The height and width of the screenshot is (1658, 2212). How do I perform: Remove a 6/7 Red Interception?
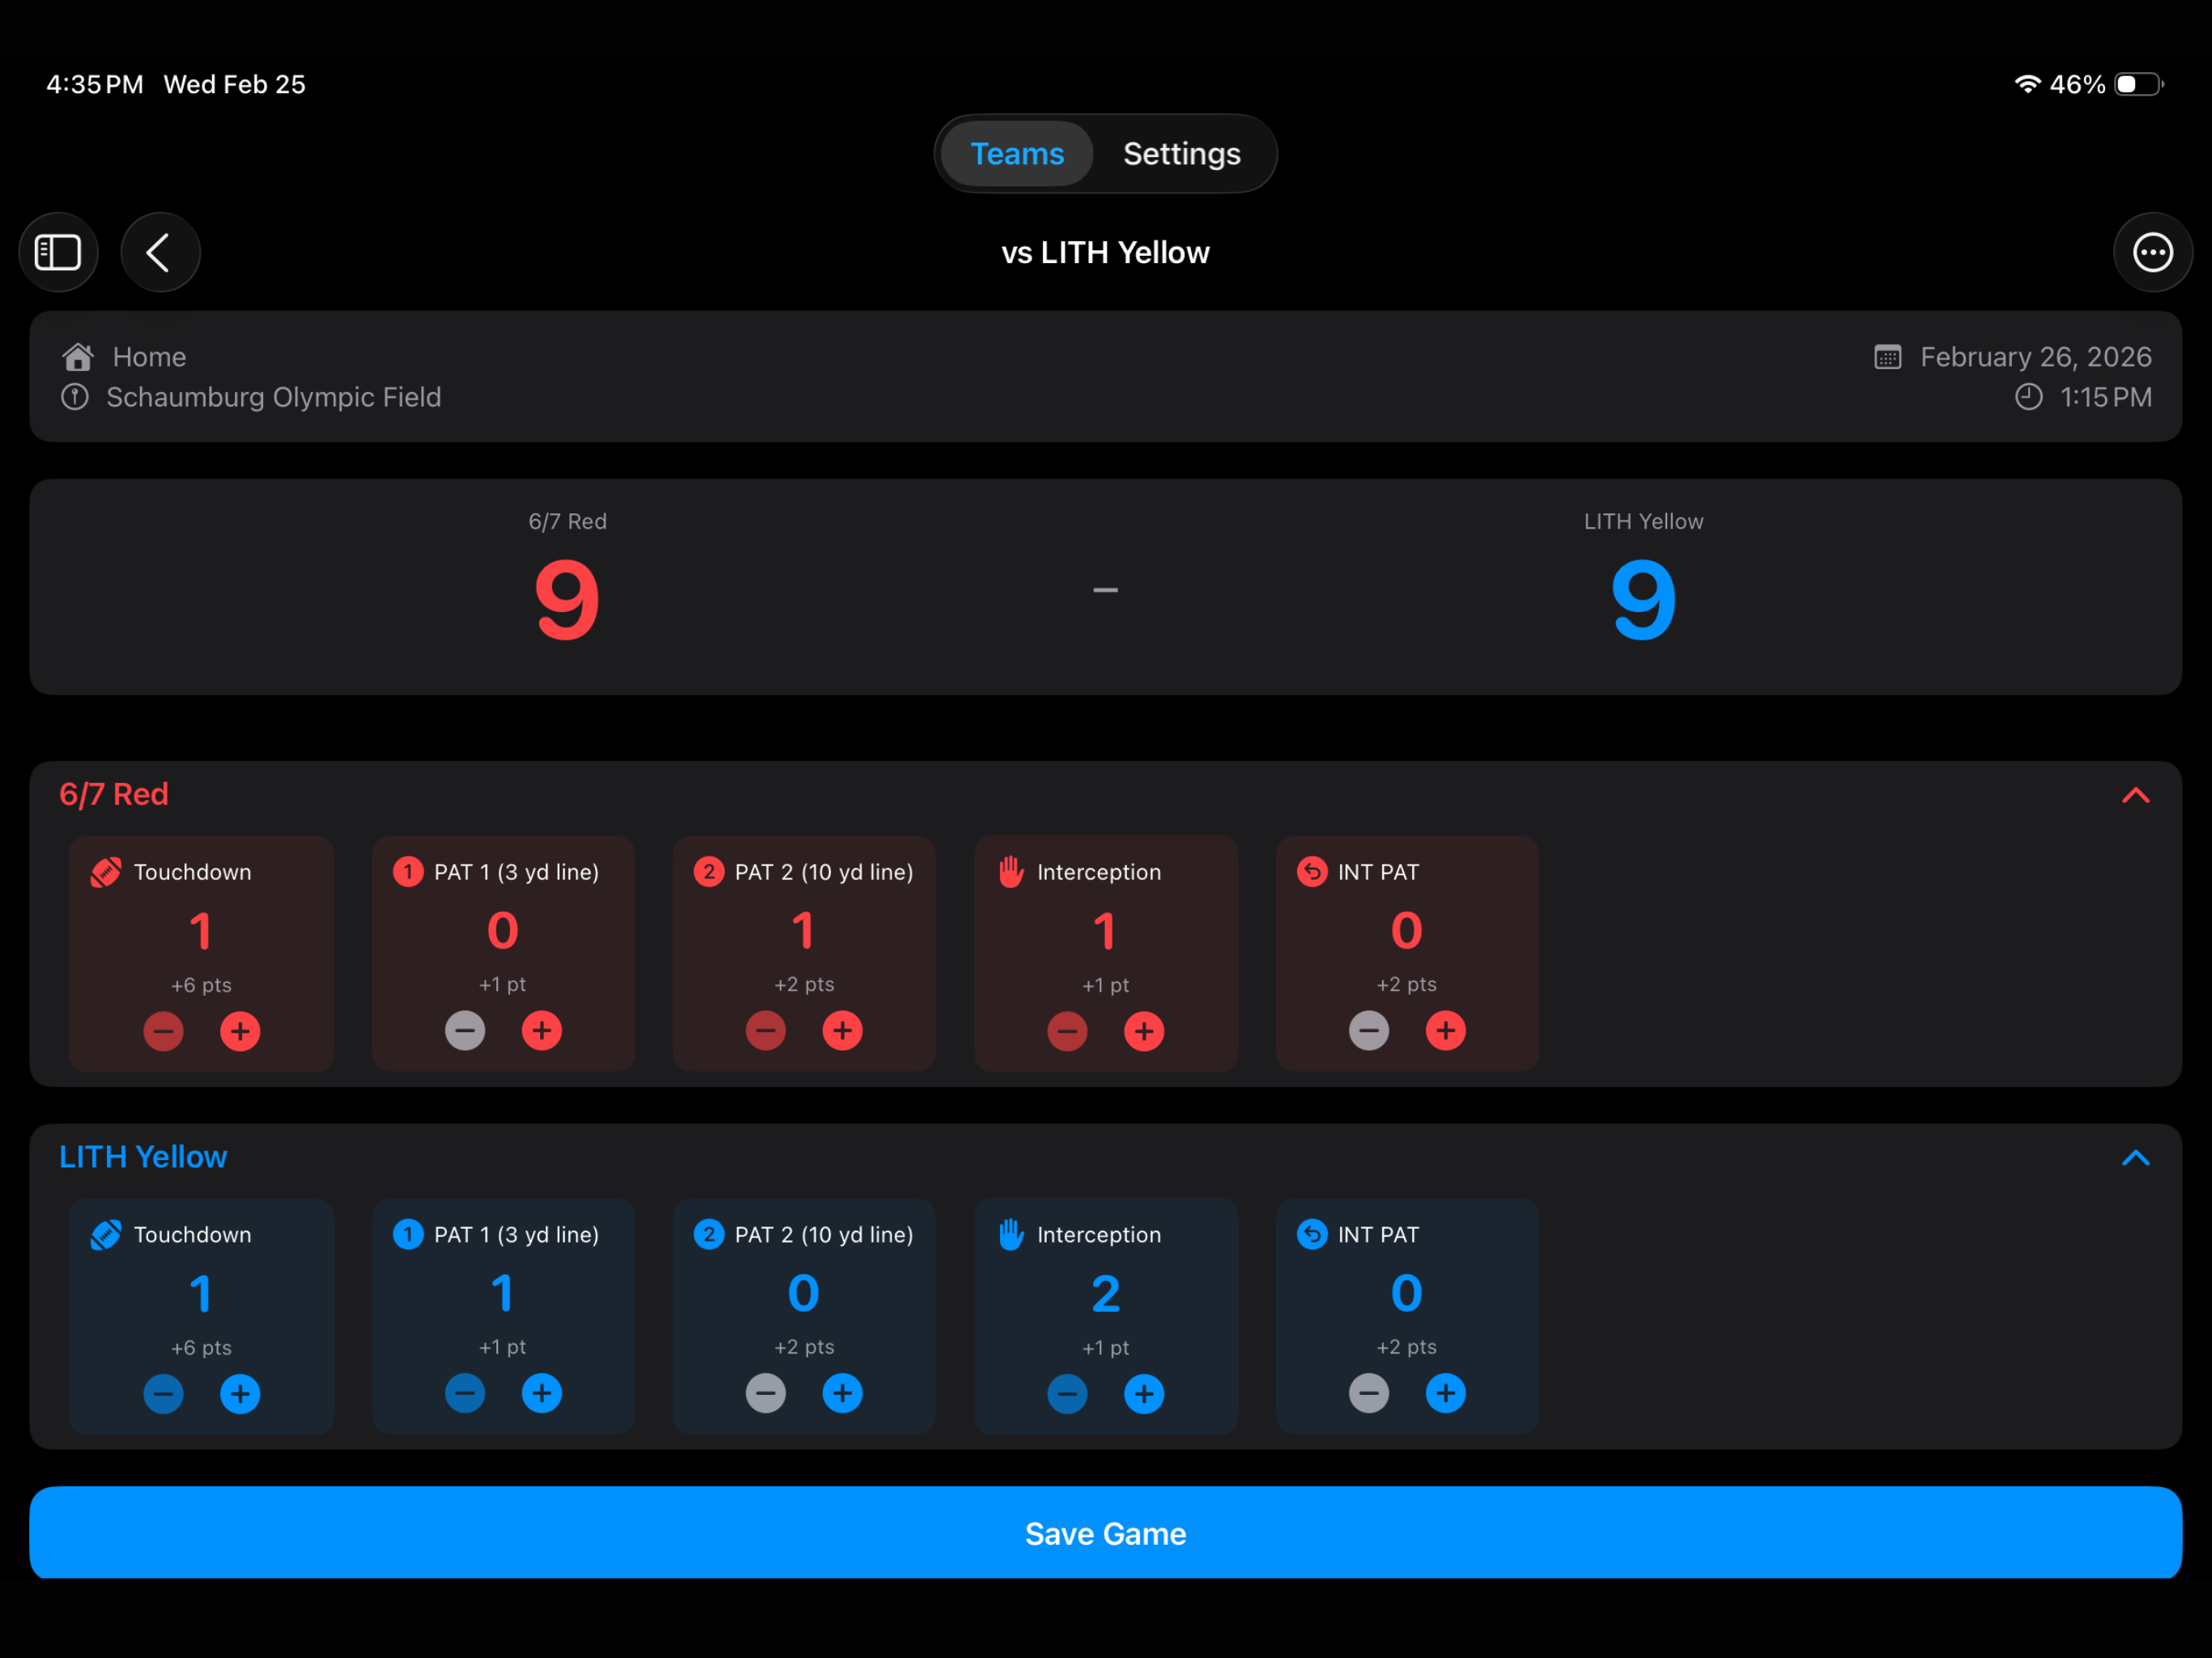[1067, 1031]
